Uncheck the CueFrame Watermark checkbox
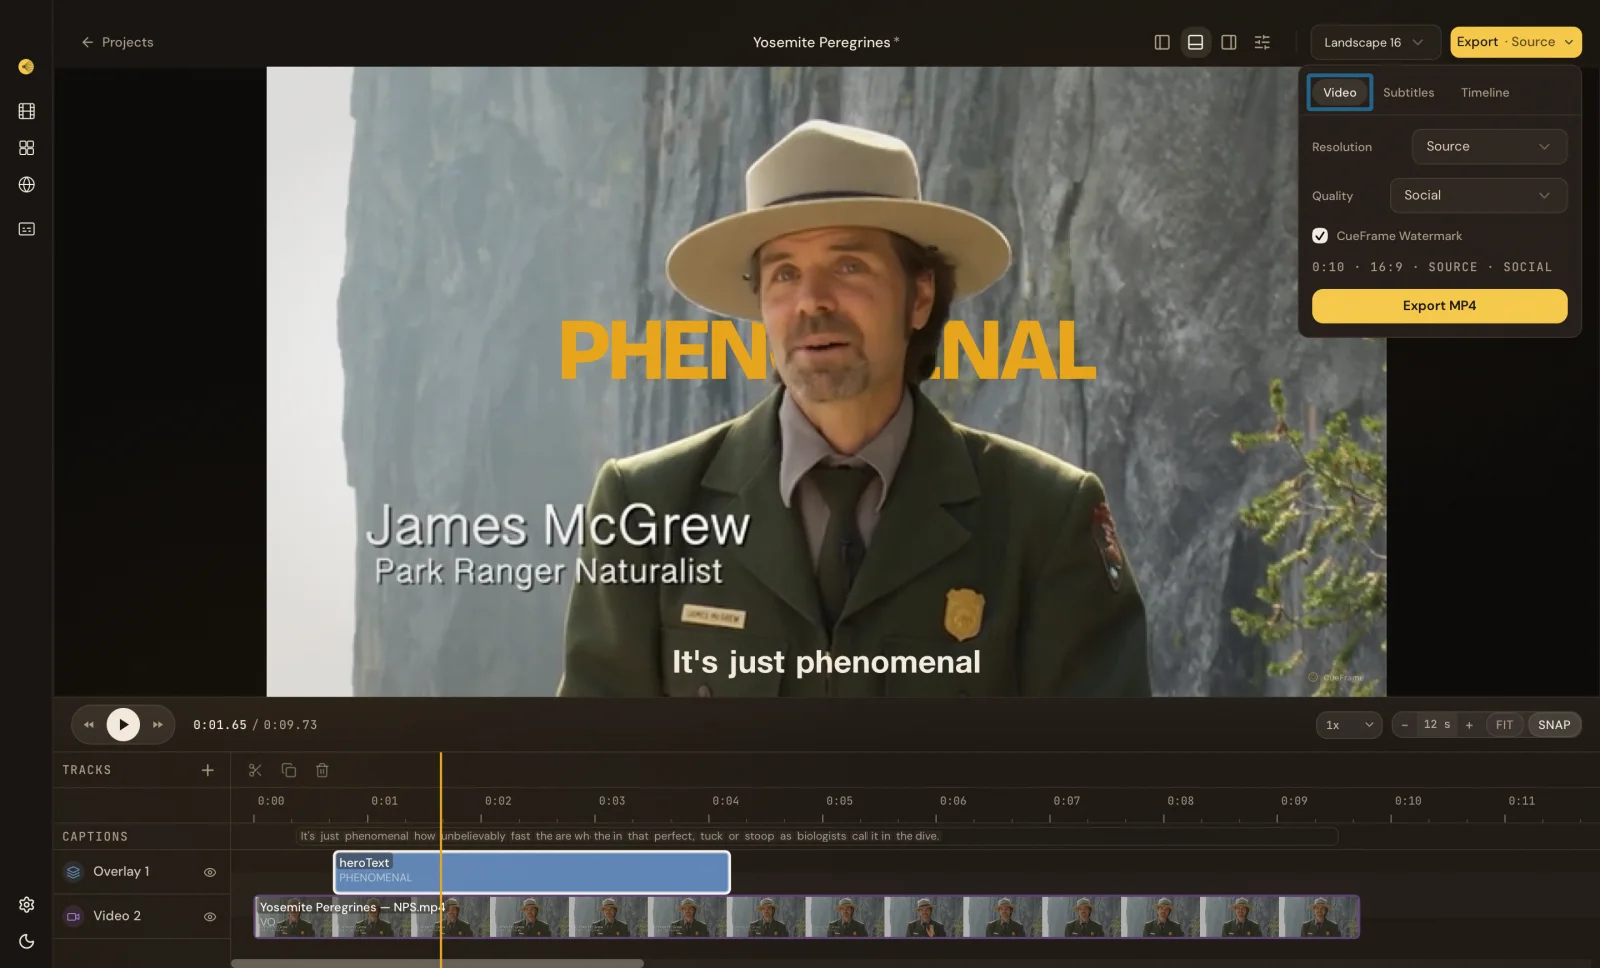Screen dimensions: 1600x968 pyautogui.click(x=1320, y=236)
